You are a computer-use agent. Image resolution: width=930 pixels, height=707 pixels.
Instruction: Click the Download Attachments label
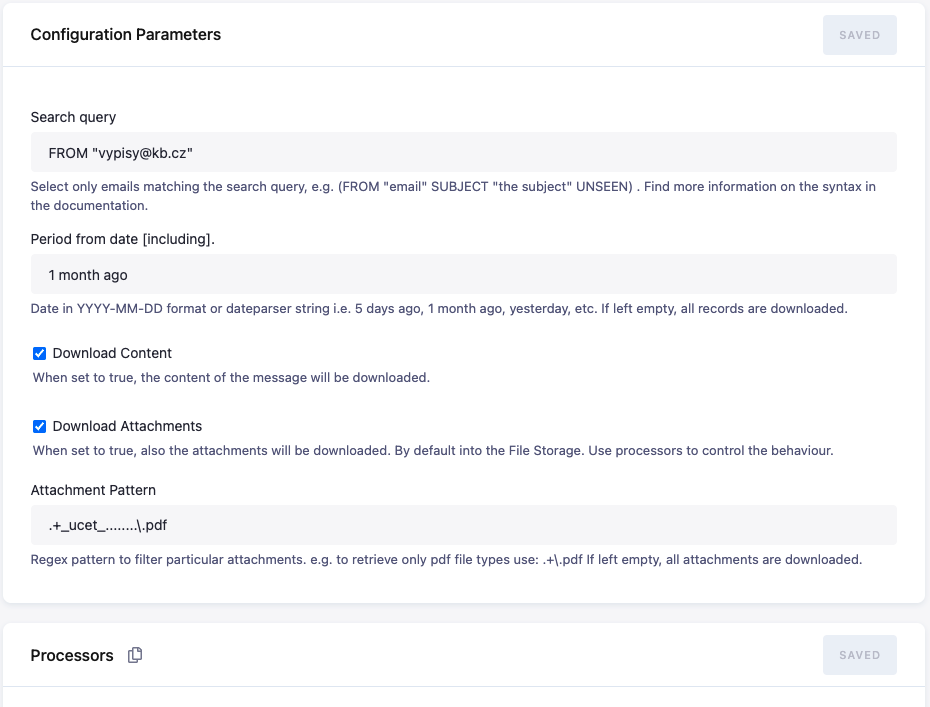(x=128, y=426)
